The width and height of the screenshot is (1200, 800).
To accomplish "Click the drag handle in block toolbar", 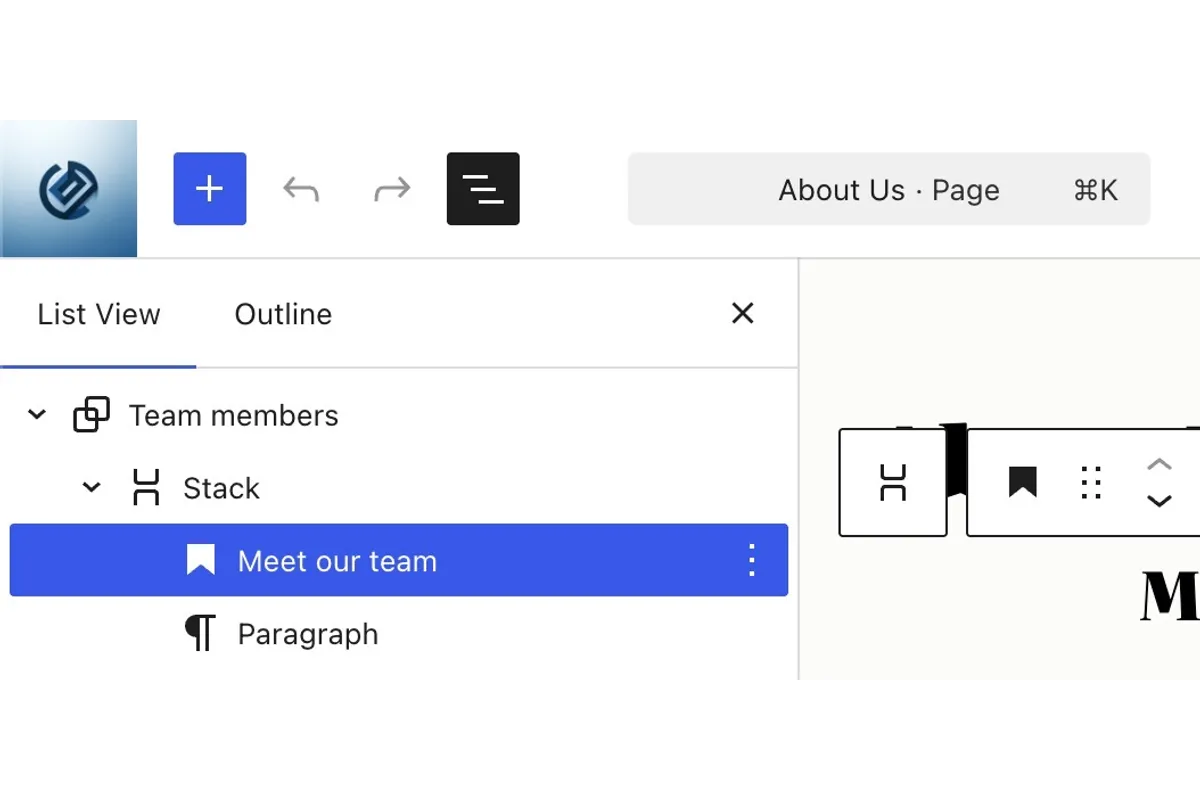I will pos(1091,483).
